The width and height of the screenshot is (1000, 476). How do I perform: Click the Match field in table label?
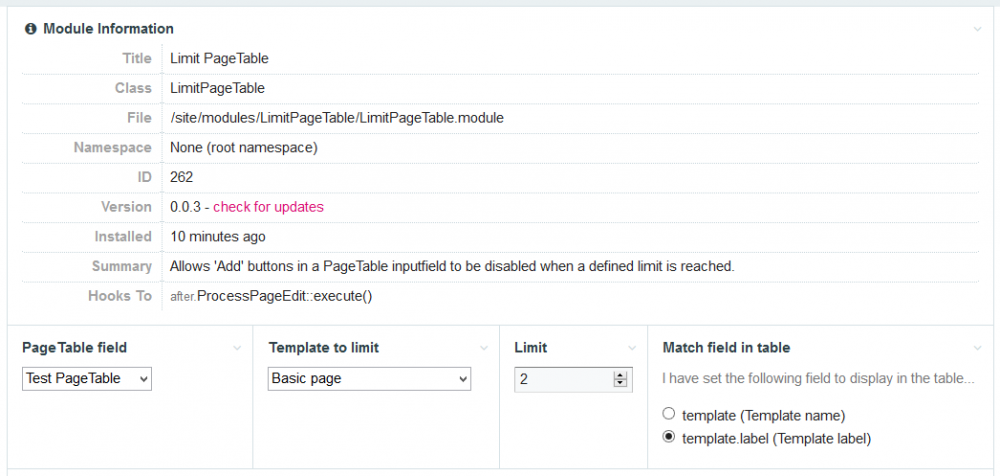[726, 348]
